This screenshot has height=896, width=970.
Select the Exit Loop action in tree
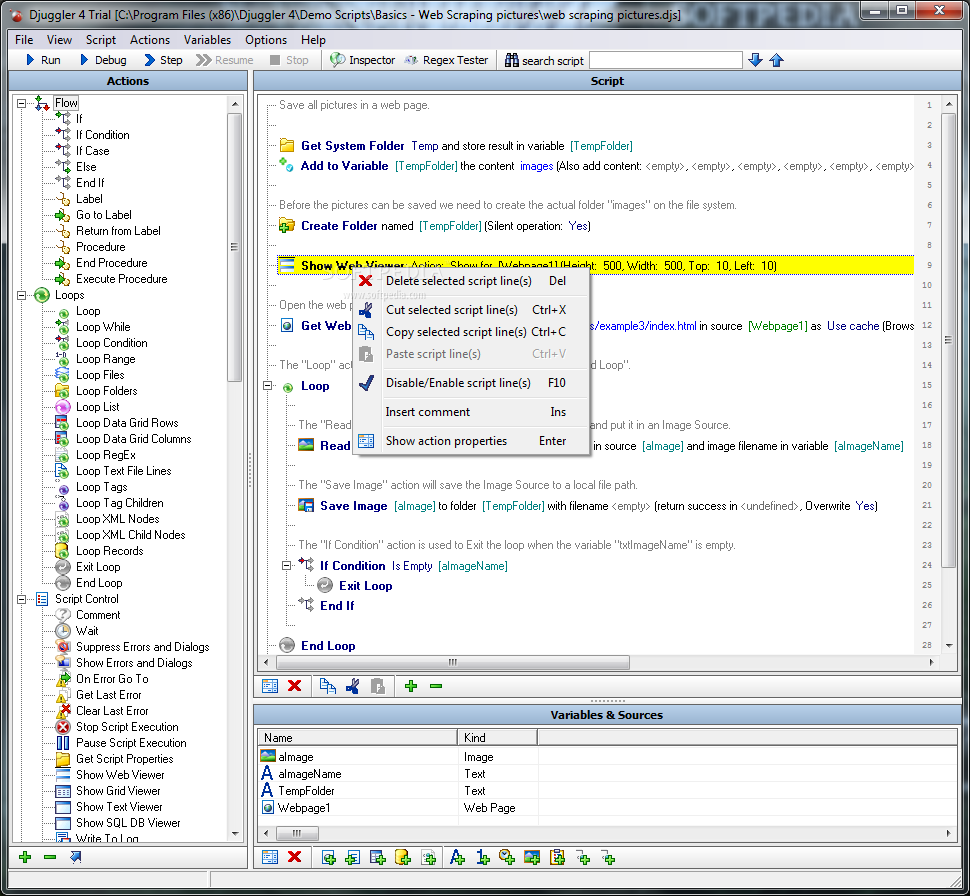click(x=98, y=567)
